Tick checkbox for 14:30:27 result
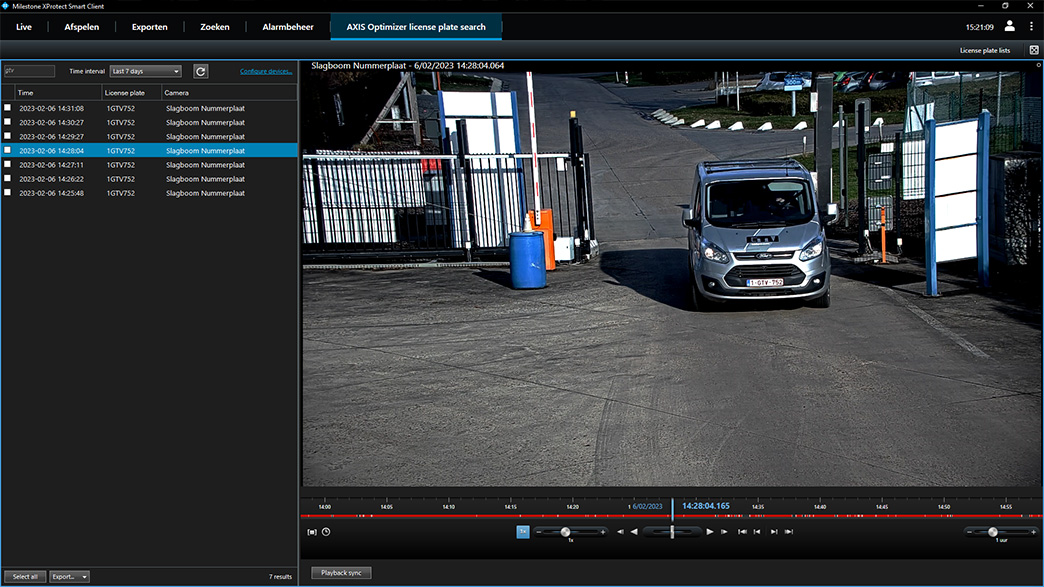The height and width of the screenshot is (587, 1044). pos(7,122)
